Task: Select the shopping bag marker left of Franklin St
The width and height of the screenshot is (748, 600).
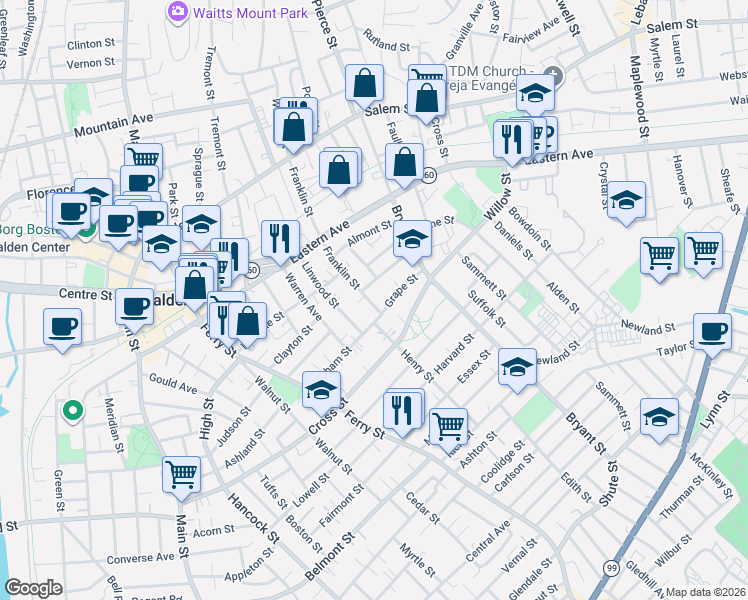Action: tap(293, 129)
